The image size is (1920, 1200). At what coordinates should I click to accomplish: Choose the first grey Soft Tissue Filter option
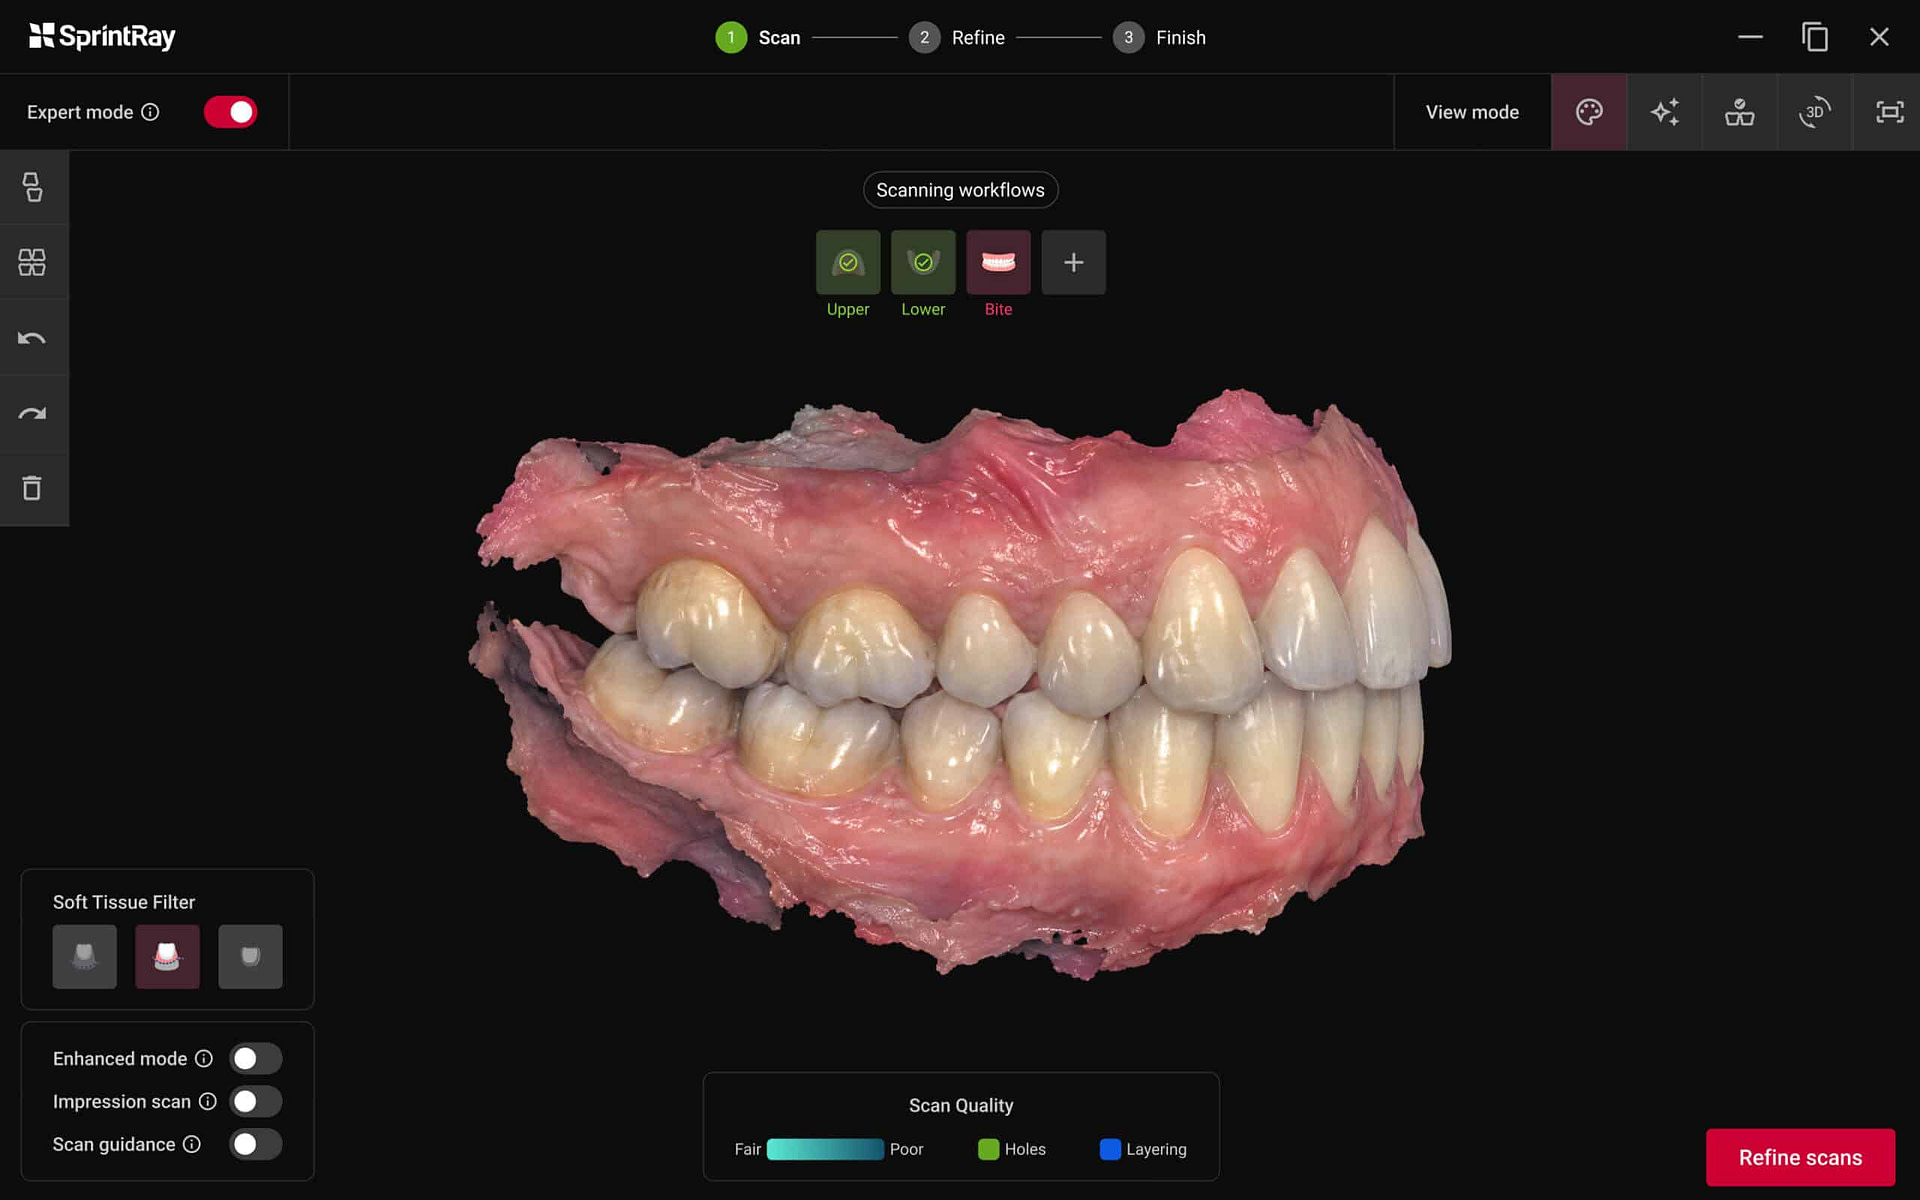(x=85, y=957)
